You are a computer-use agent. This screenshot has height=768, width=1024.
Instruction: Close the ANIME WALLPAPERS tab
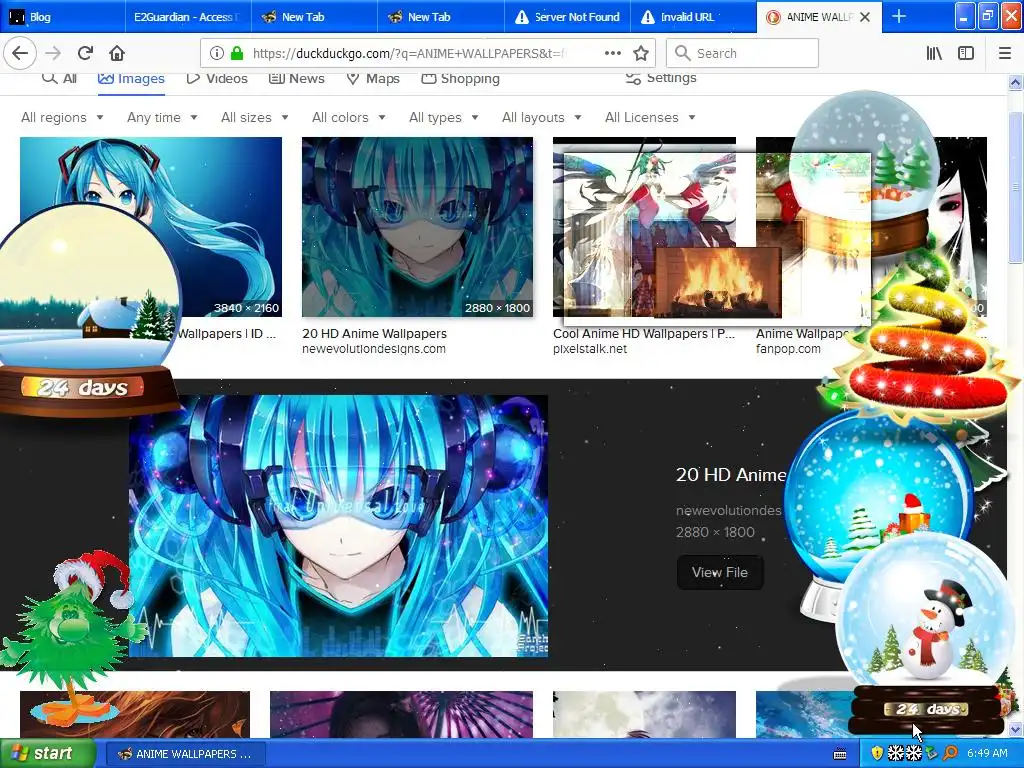click(865, 17)
